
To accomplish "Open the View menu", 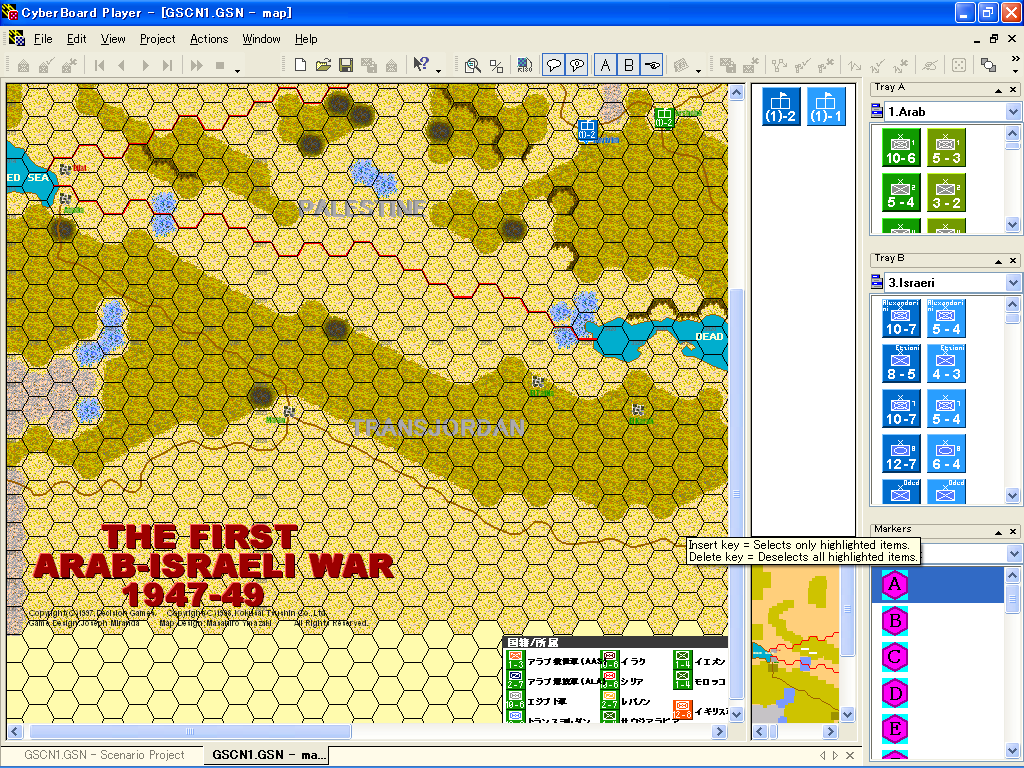I will click(113, 39).
